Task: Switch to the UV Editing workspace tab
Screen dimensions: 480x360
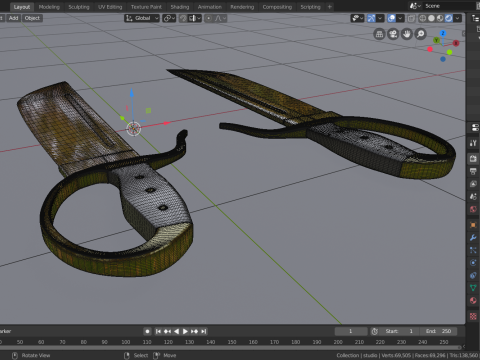Action: point(110,7)
